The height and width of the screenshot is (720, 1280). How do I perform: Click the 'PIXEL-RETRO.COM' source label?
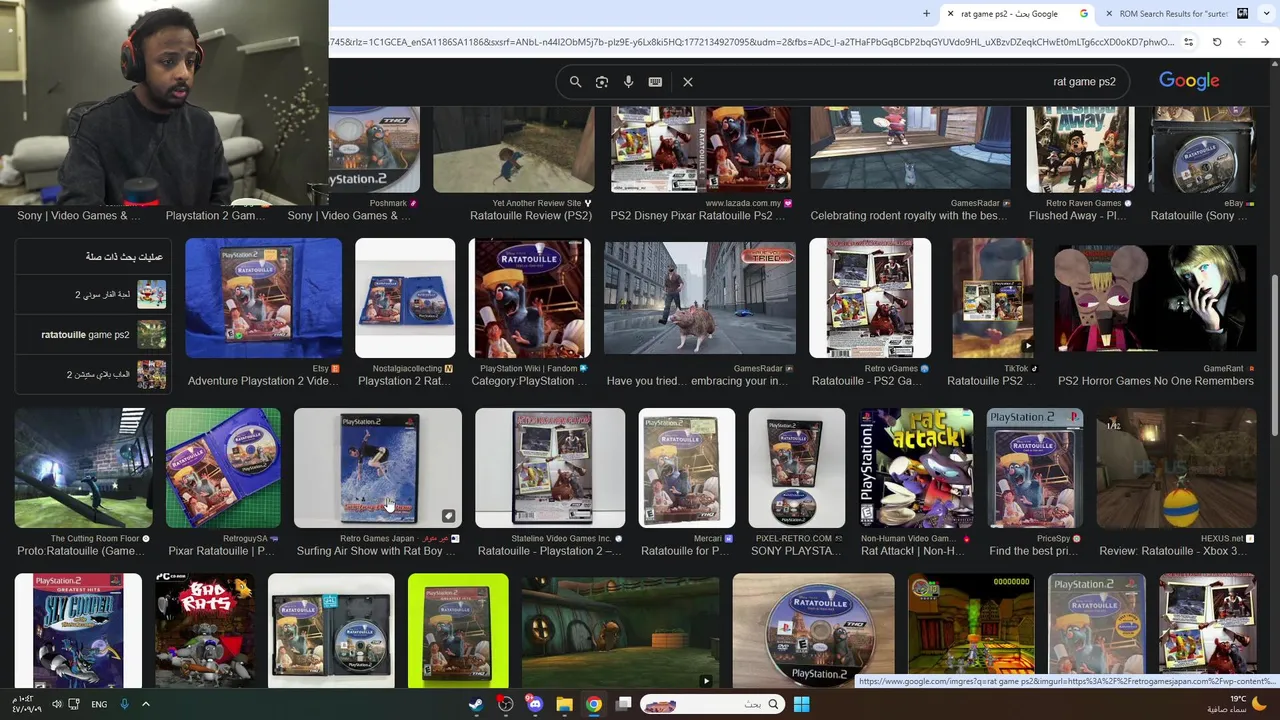(x=793, y=539)
